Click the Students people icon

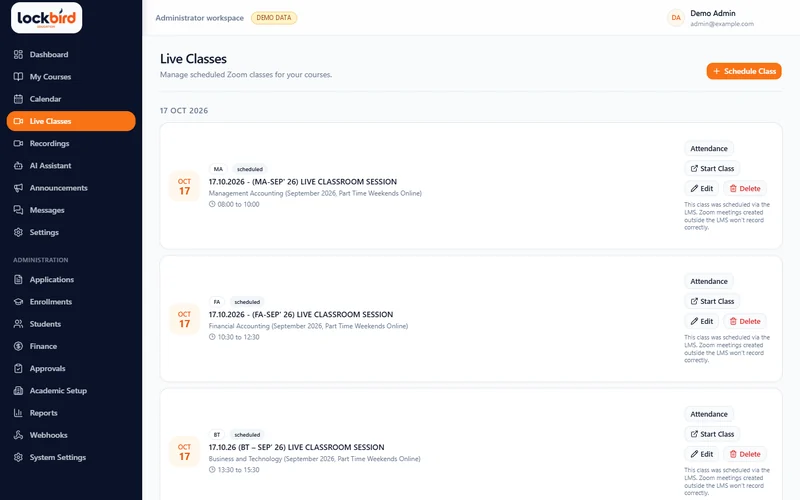tap(18, 324)
